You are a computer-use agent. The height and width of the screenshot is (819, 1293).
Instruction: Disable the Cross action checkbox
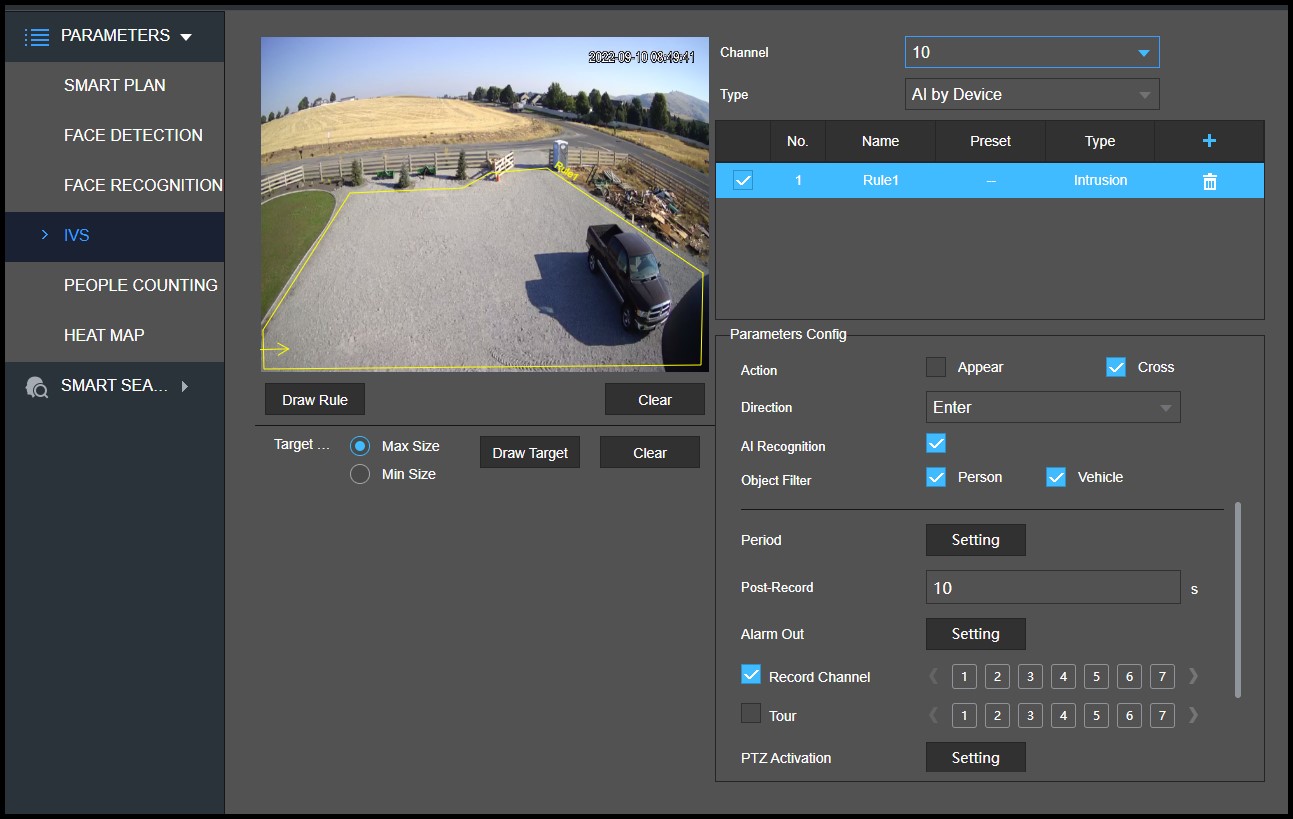click(x=1116, y=367)
